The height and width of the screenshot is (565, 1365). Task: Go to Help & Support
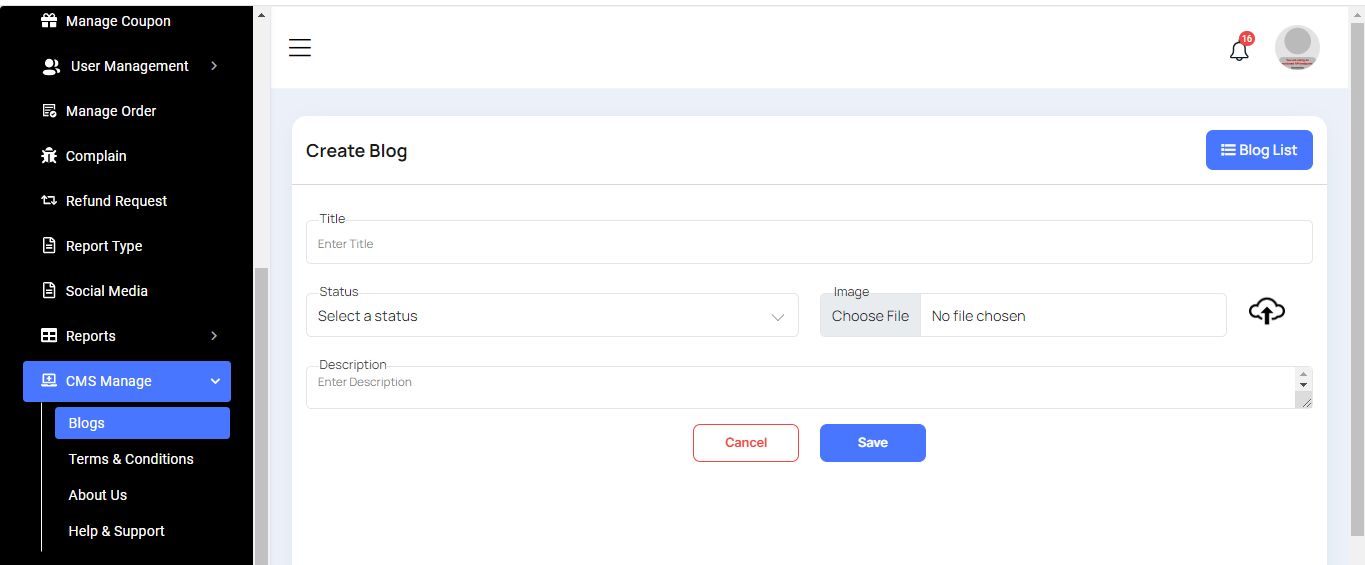(x=116, y=531)
